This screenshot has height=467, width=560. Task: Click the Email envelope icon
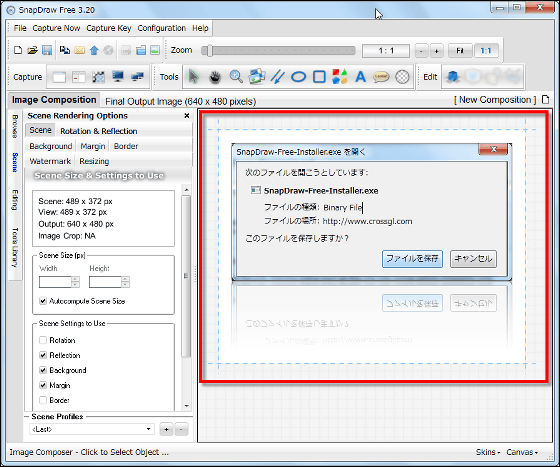[x=79, y=50]
